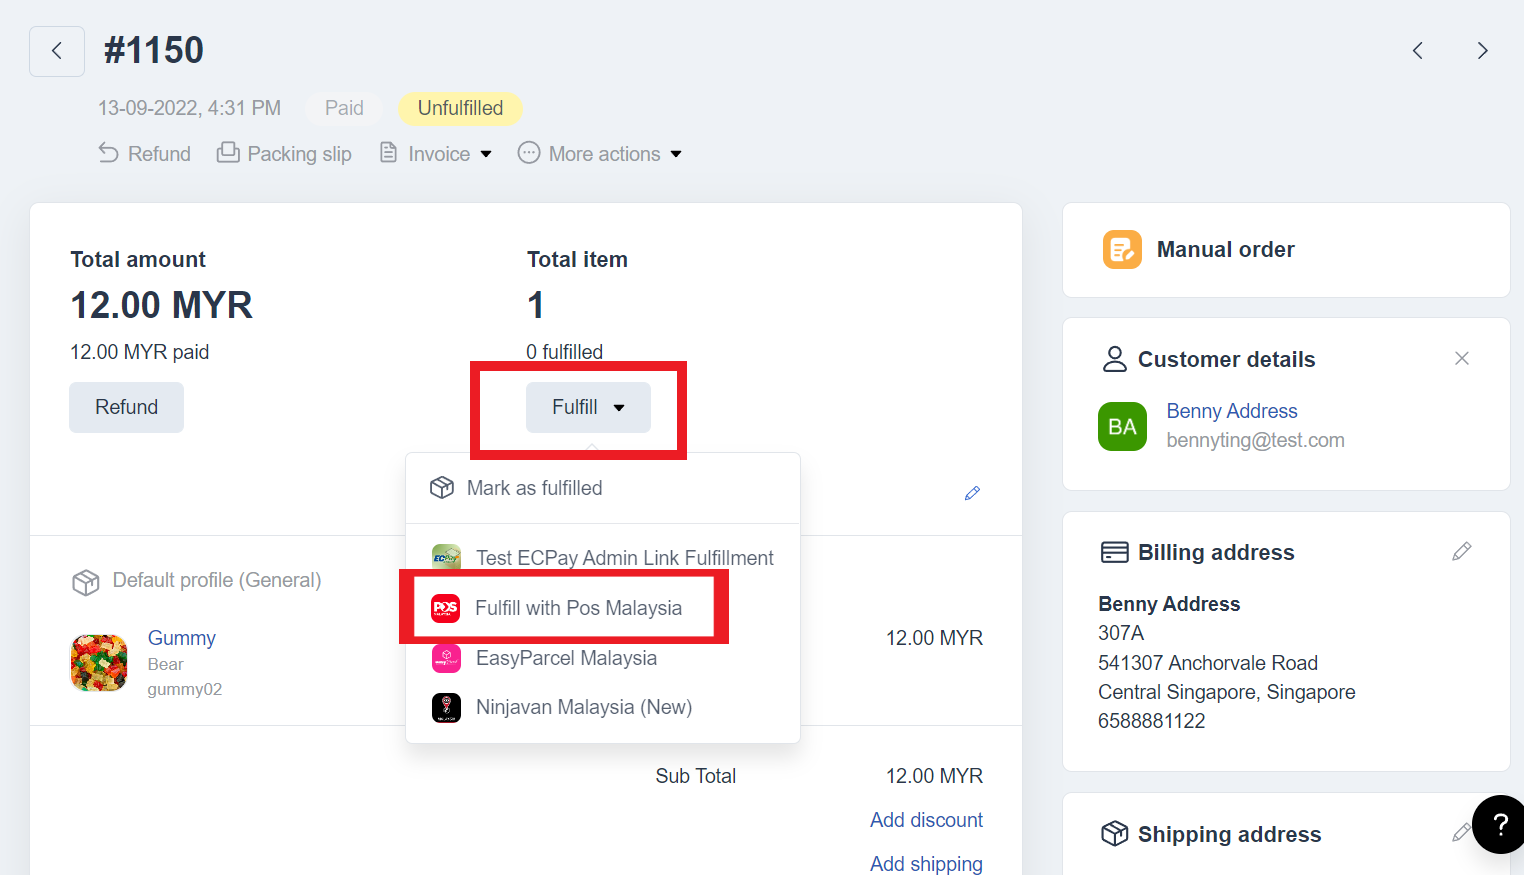Click the Default profile (General) label
The image size is (1524, 875).
(x=217, y=580)
